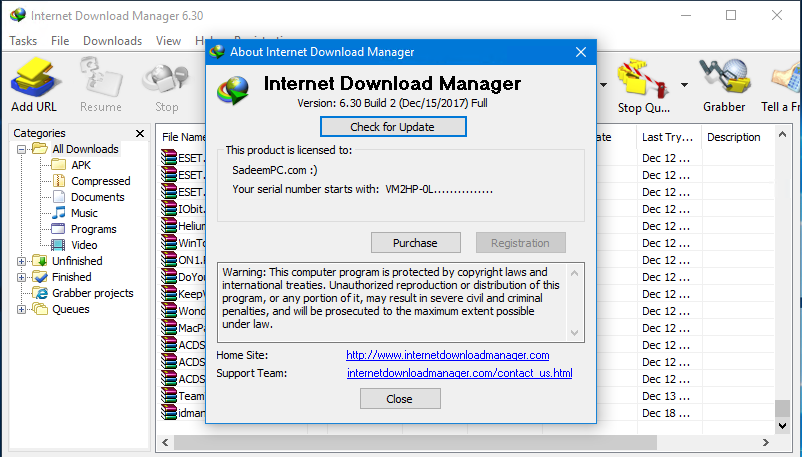Select the Team download row
The width and height of the screenshot is (802, 457).
point(183,396)
